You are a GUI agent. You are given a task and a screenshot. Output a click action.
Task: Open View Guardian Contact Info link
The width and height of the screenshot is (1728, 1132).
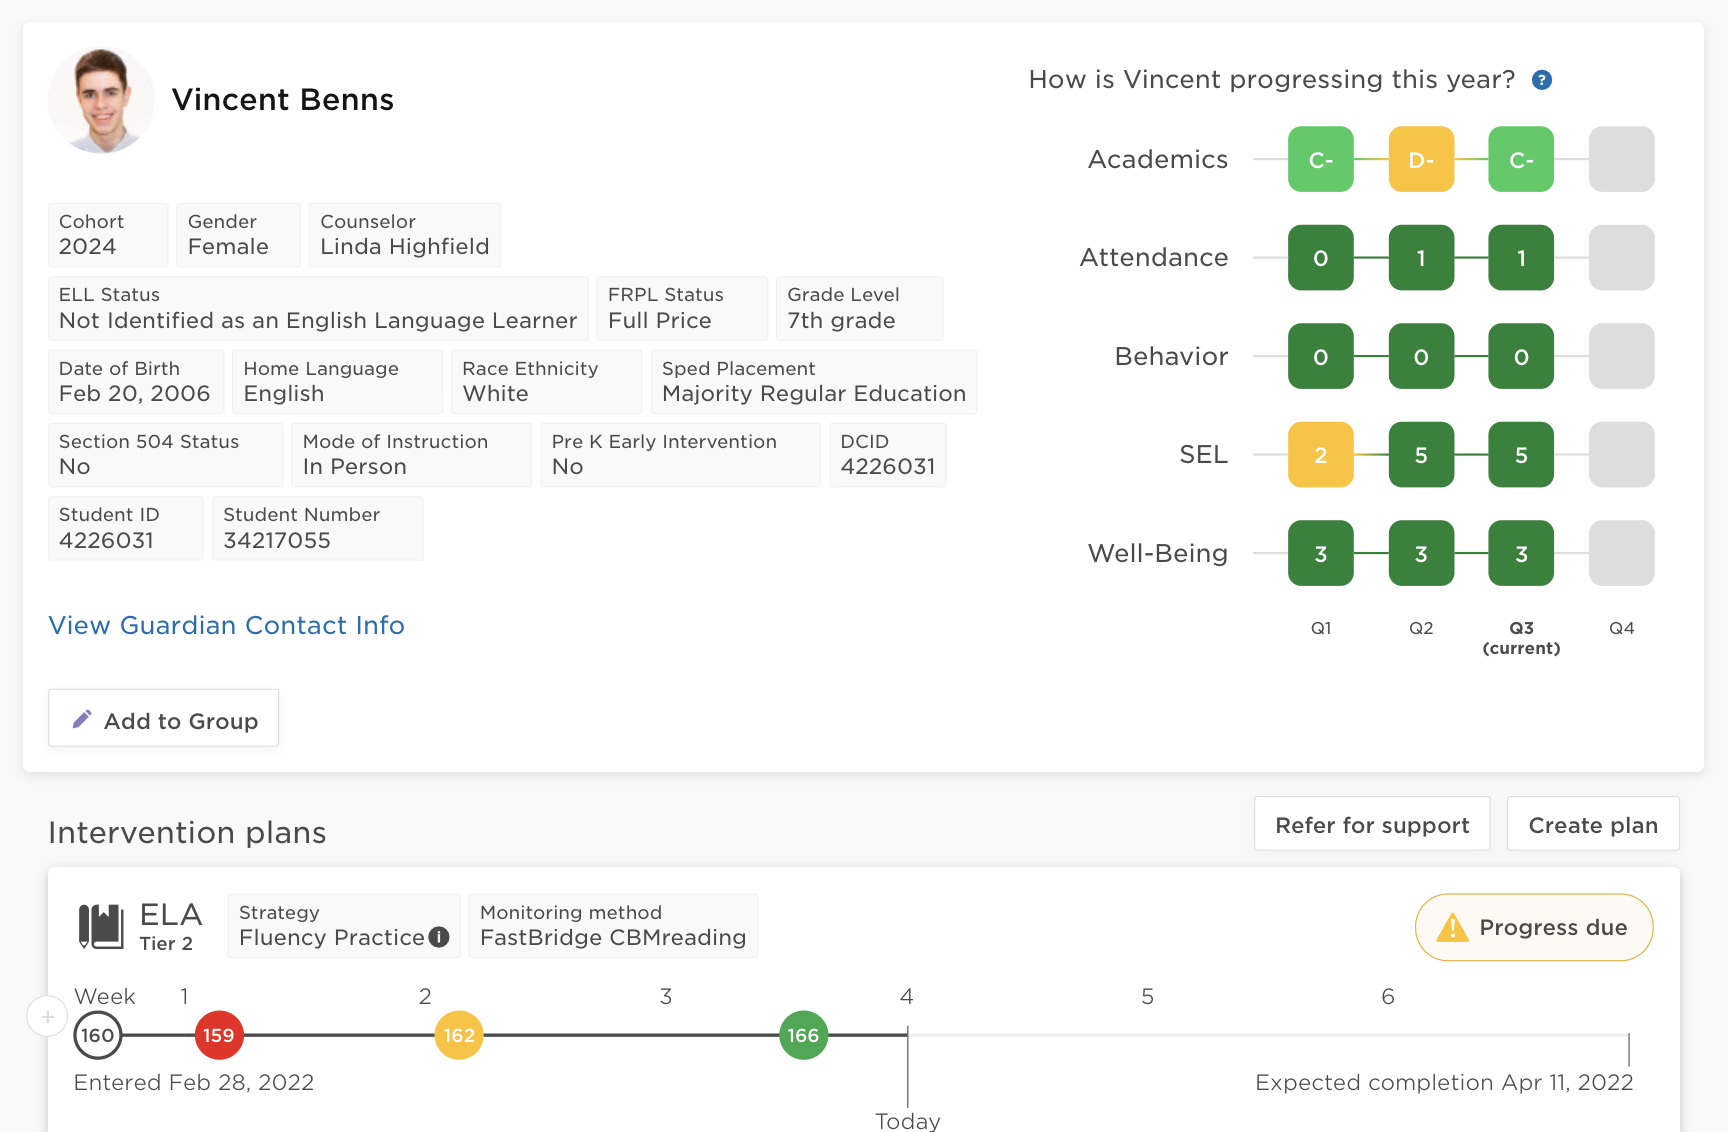click(226, 625)
